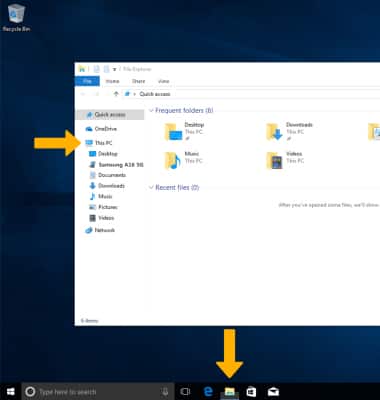Open the Microsoft Store taskbar icon
Viewport: 380px width, 400px height.
(x=251, y=392)
